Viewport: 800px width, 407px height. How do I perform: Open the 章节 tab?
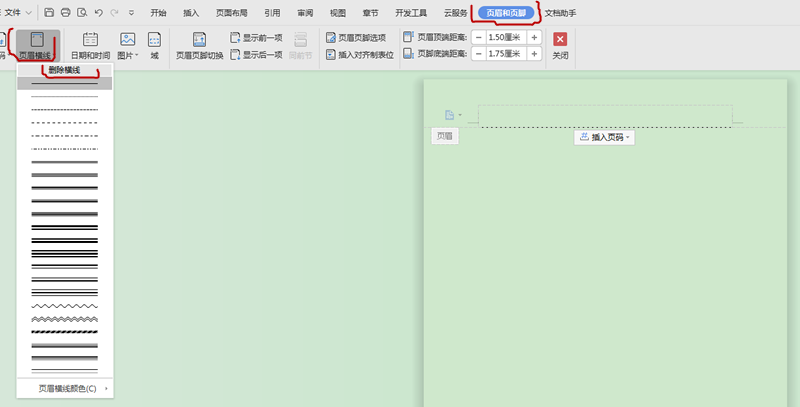coord(370,13)
